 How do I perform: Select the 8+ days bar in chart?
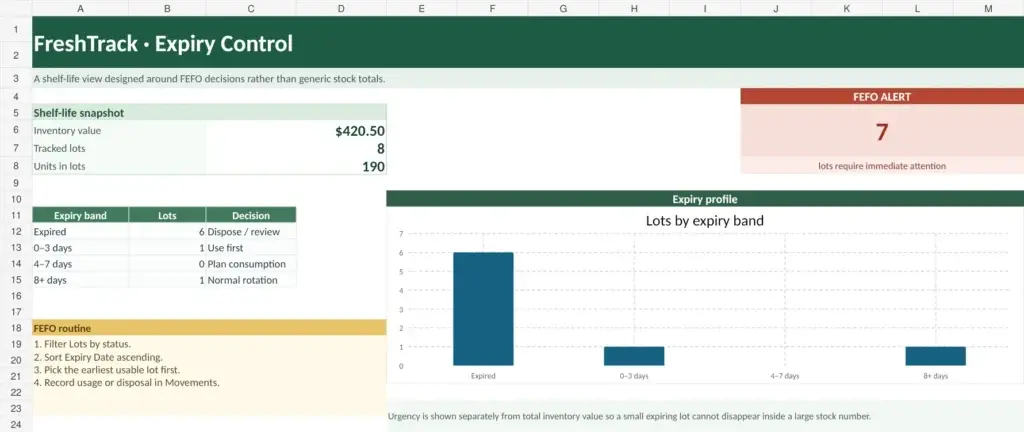935,356
